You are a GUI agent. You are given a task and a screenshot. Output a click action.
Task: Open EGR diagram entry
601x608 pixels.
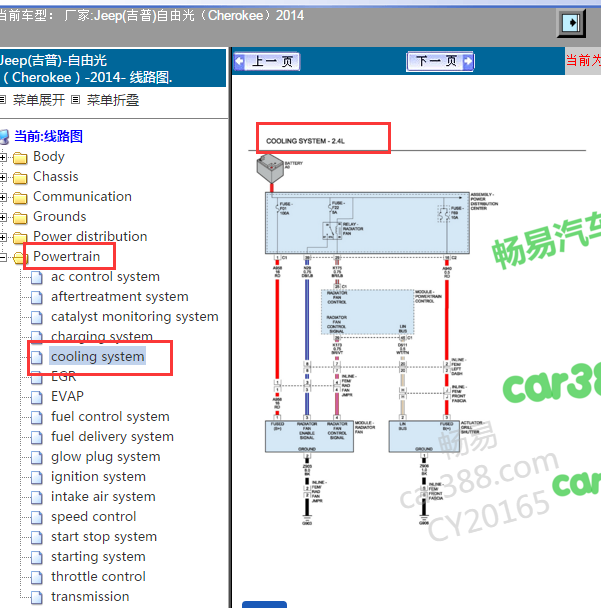pyautogui.click(x=64, y=377)
